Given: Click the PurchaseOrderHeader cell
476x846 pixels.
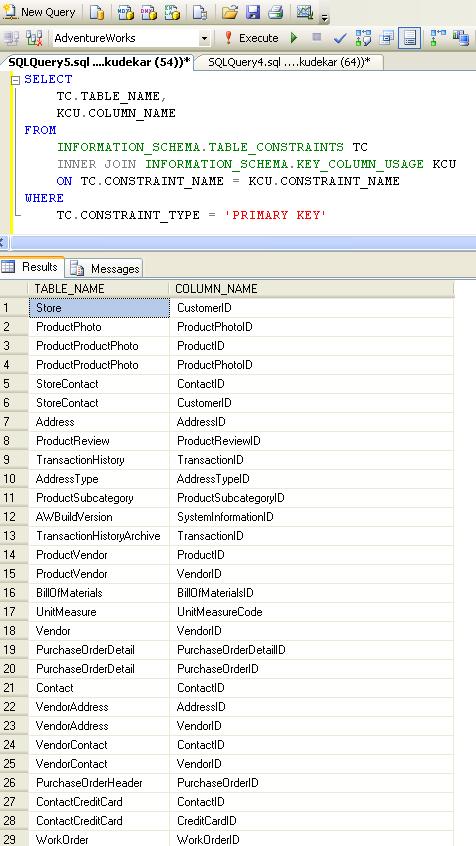Looking at the screenshot, I should point(99,782).
